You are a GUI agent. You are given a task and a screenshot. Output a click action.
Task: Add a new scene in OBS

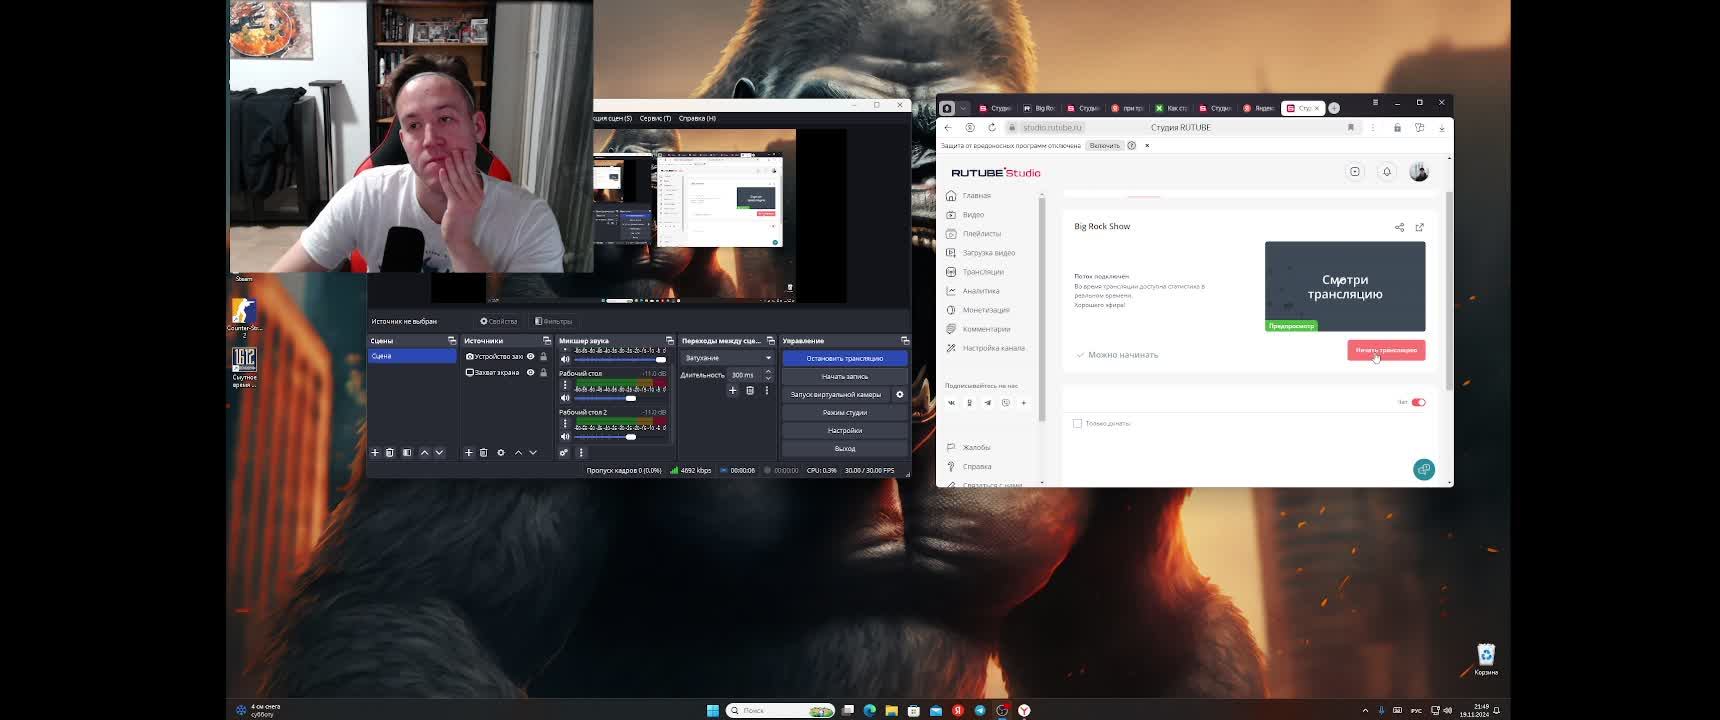tap(375, 452)
